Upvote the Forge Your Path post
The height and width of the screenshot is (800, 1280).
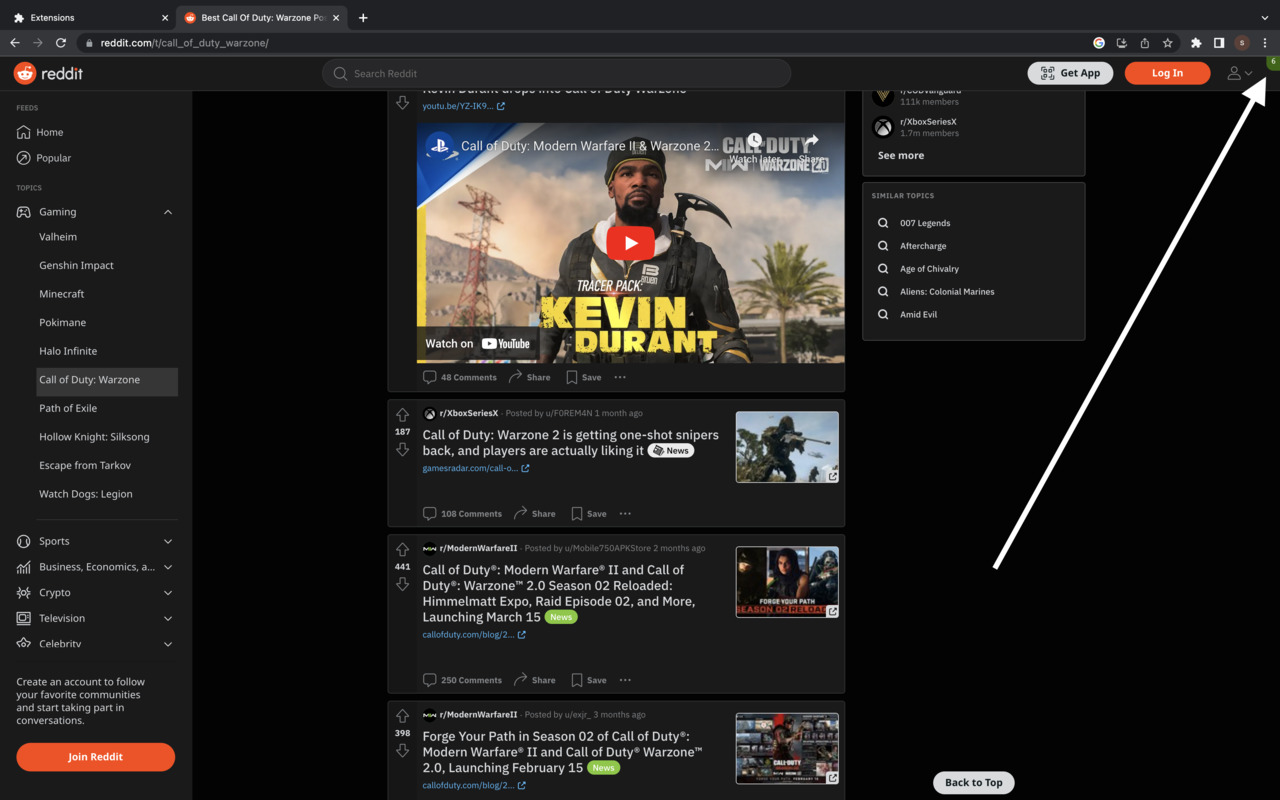click(402, 716)
